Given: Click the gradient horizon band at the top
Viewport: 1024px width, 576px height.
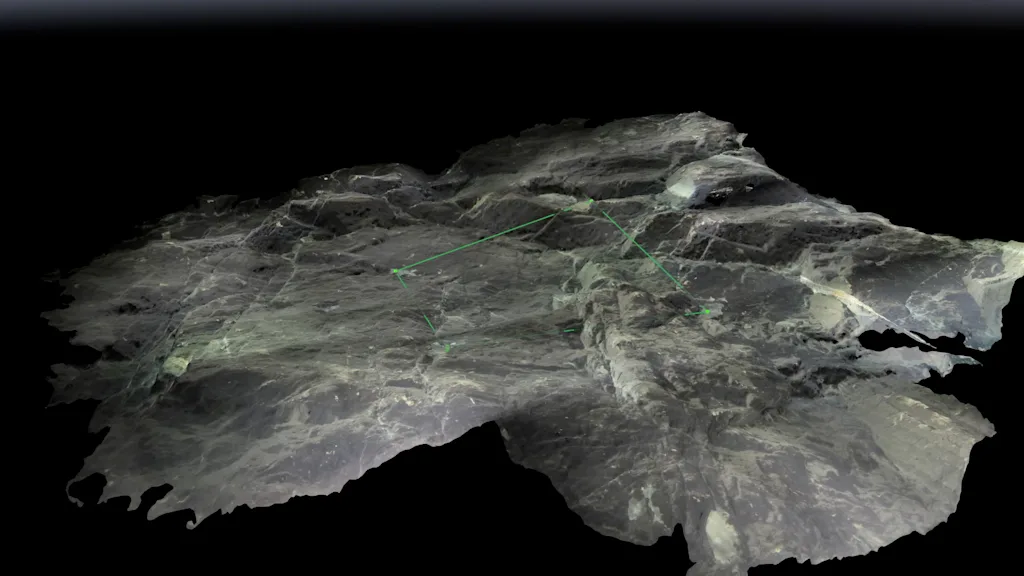Looking at the screenshot, I should (512, 12).
